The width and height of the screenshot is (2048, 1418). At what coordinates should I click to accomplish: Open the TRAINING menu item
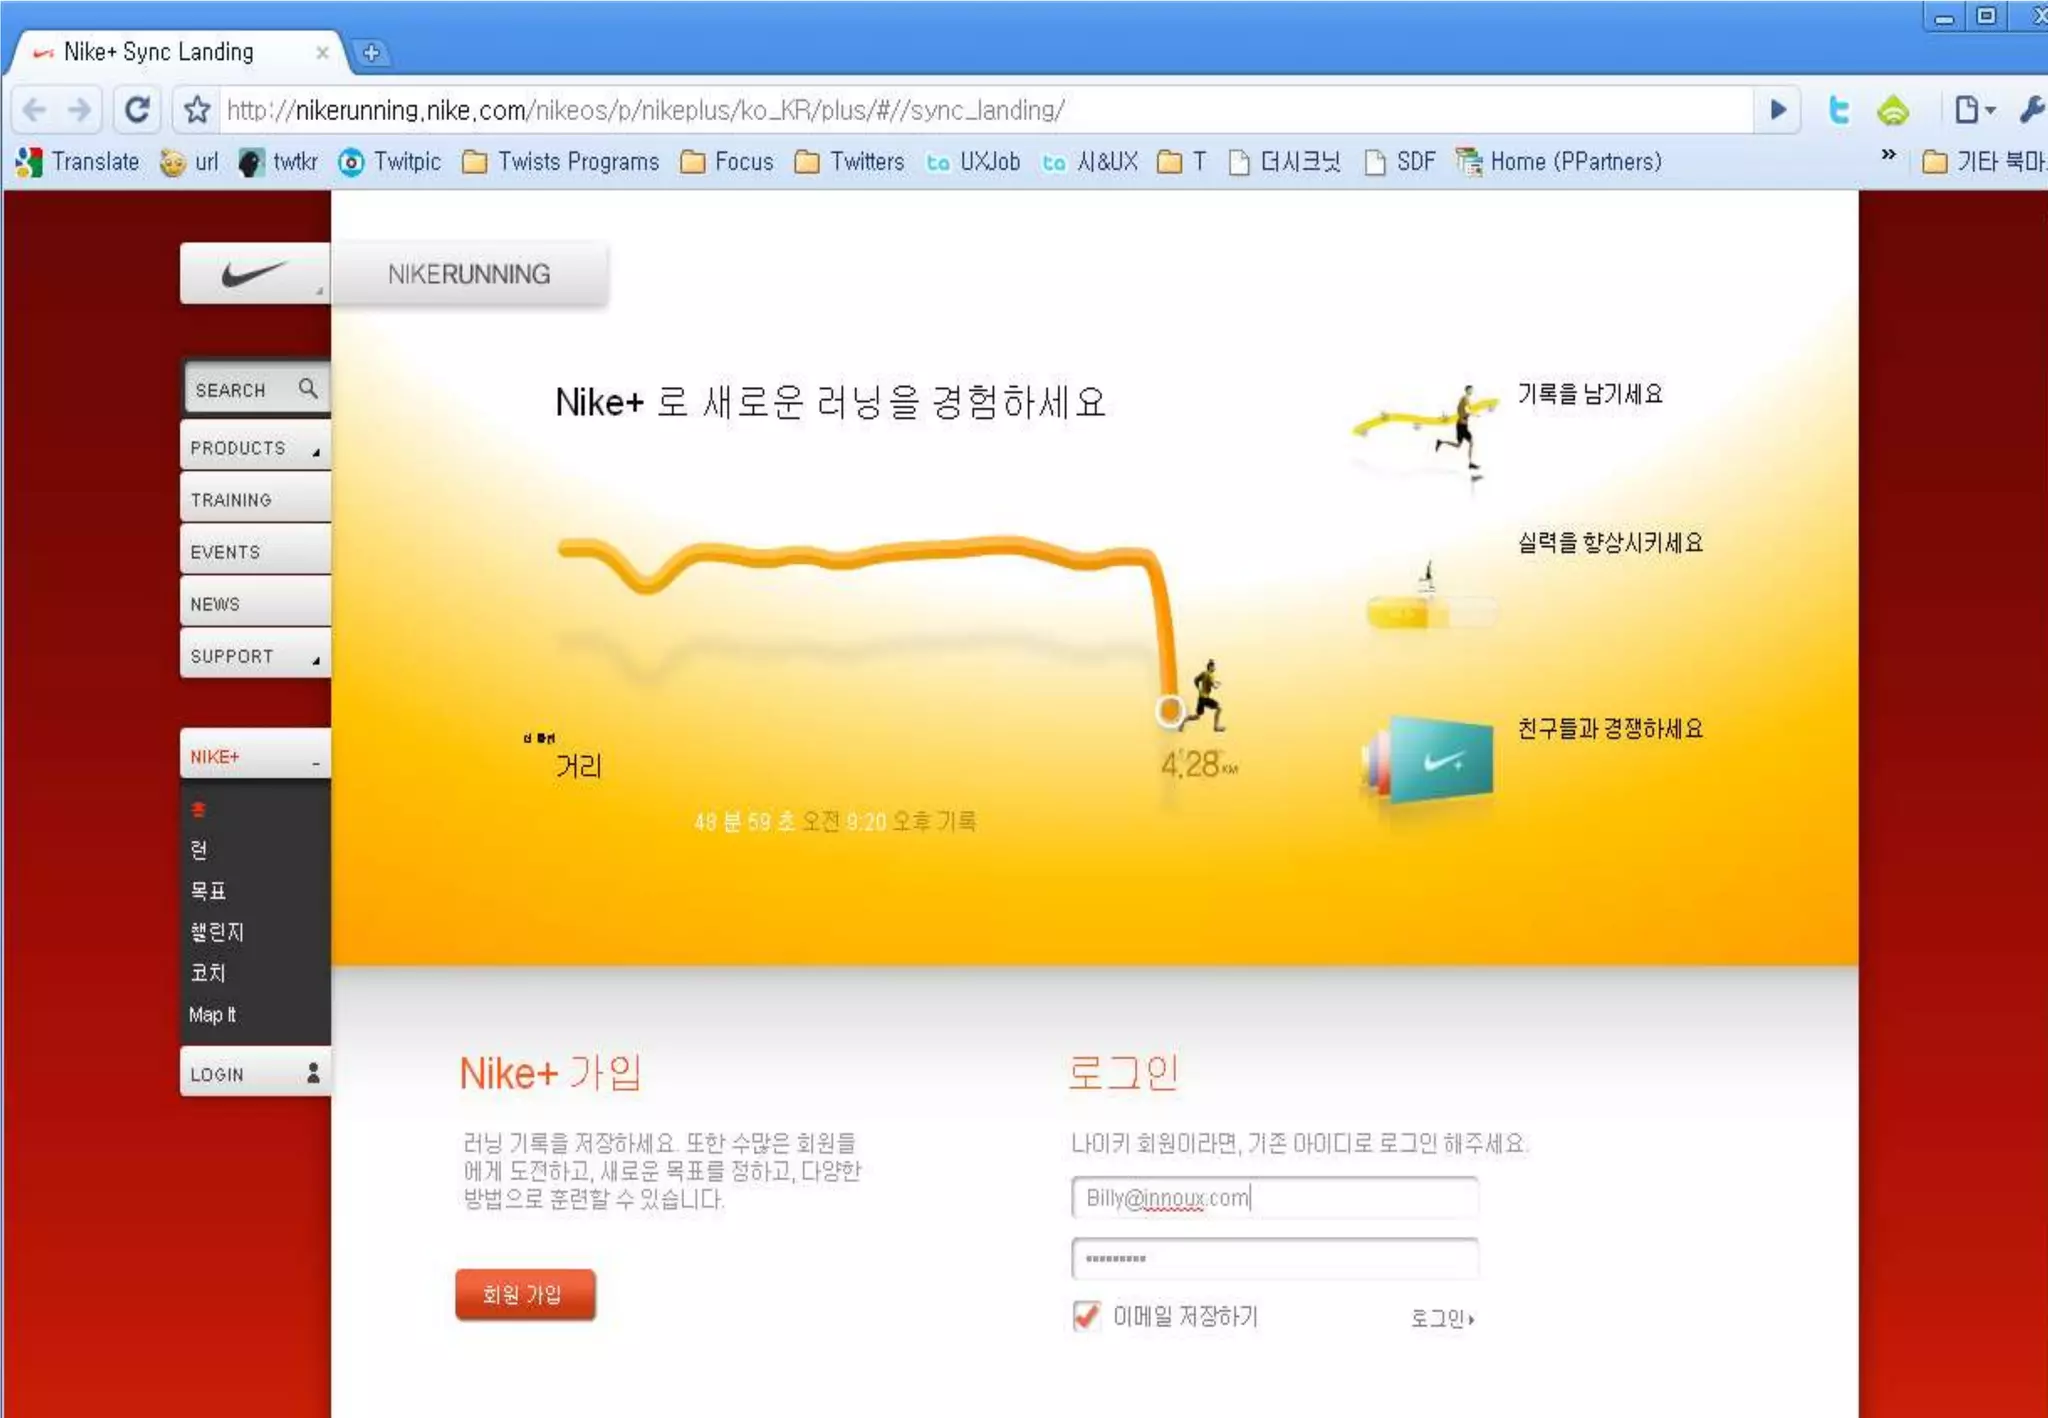(231, 500)
